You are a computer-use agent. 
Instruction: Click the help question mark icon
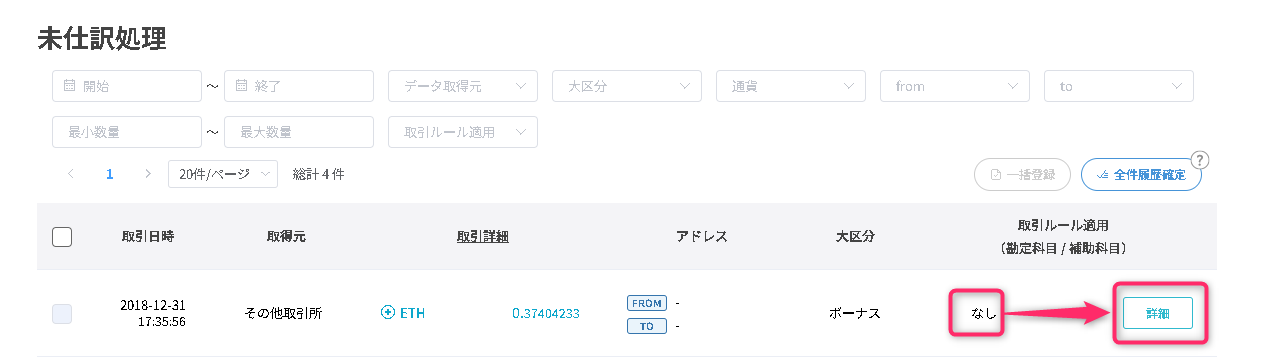pos(1200,160)
